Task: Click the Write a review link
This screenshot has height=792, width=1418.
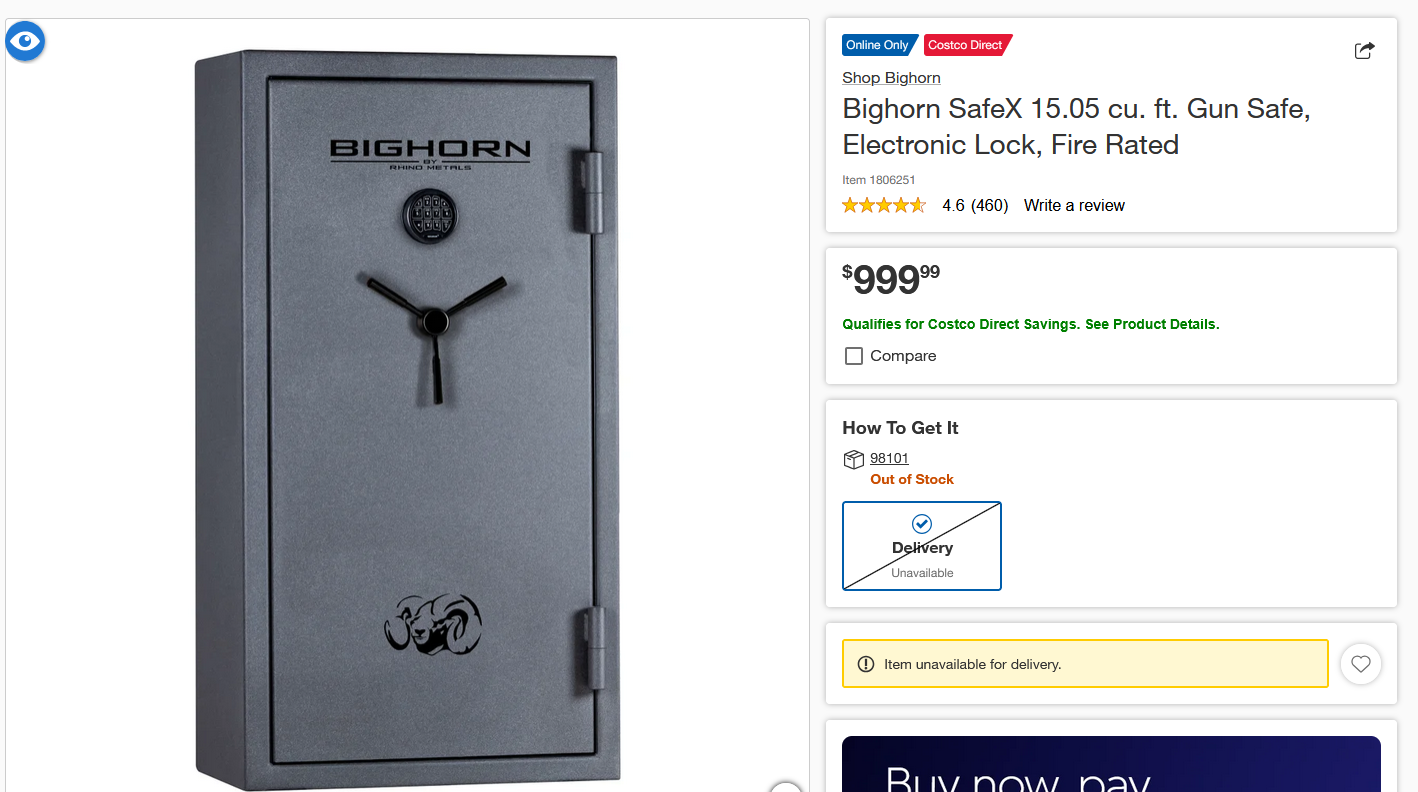Action: click(1074, 205)
